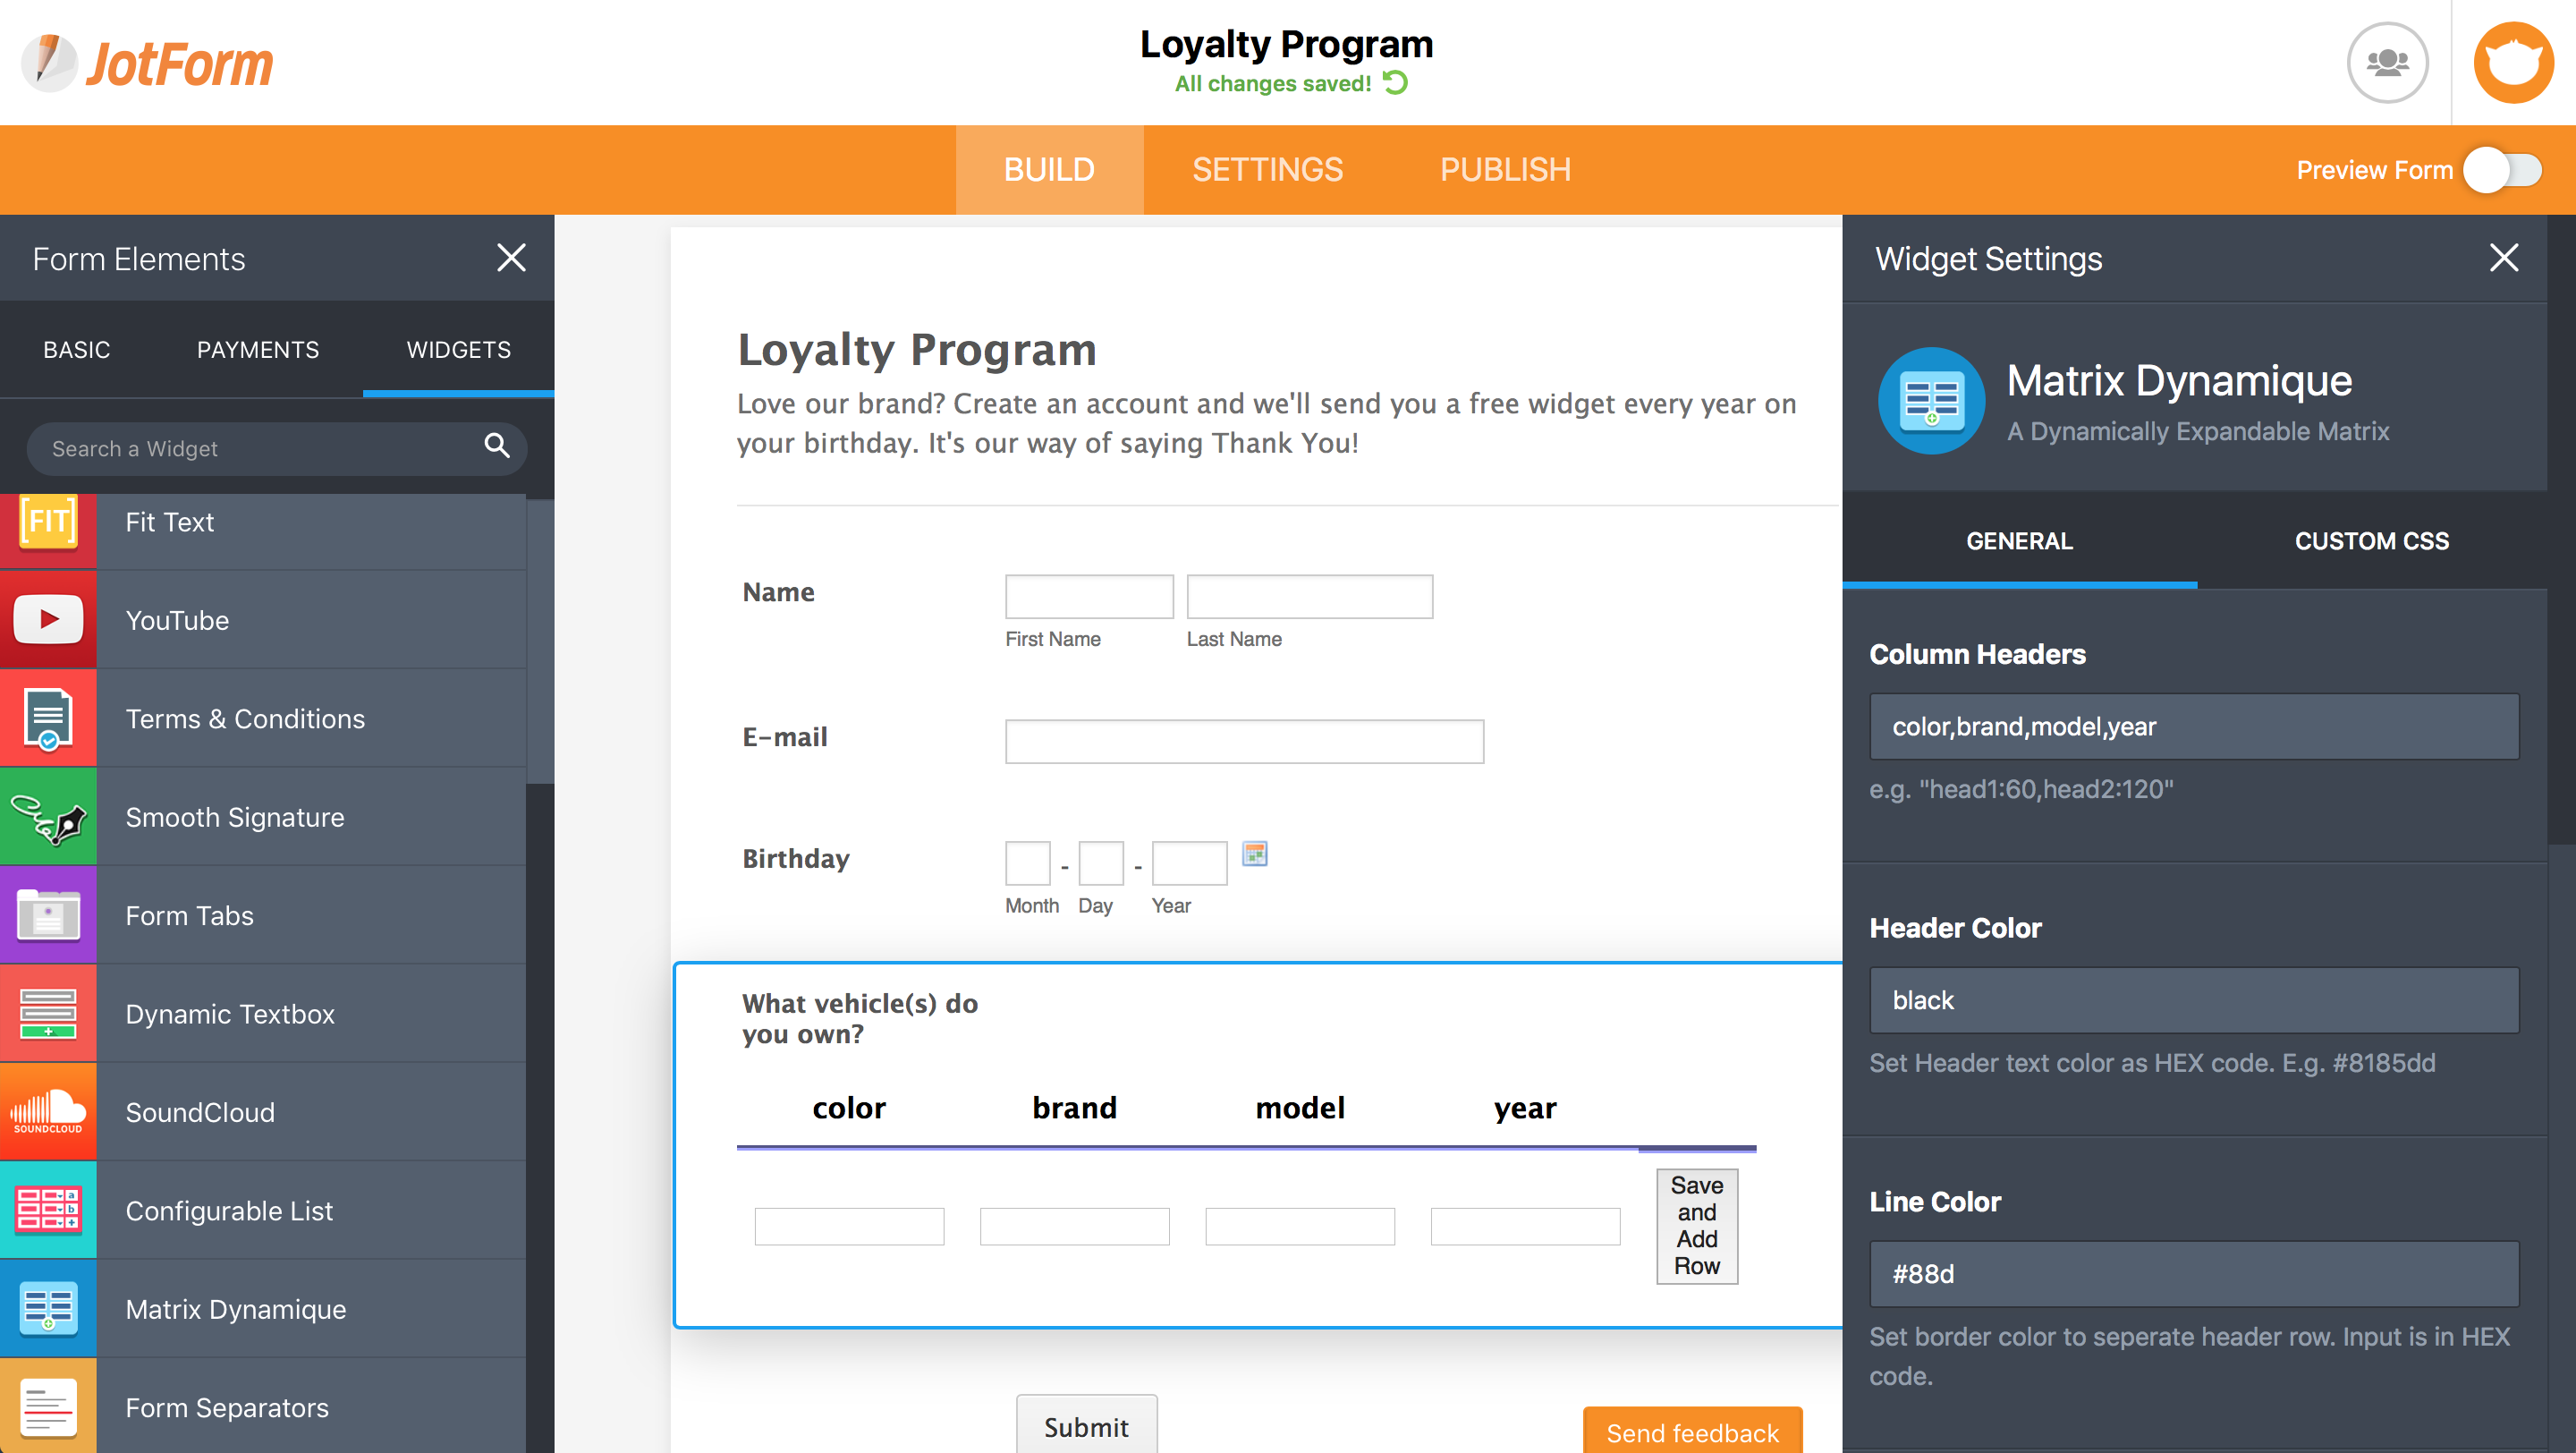The height and width of the screenshot is (1453, 2576).
Task: Click the Column Headers input field
Action: click(x=2196, y=726)
